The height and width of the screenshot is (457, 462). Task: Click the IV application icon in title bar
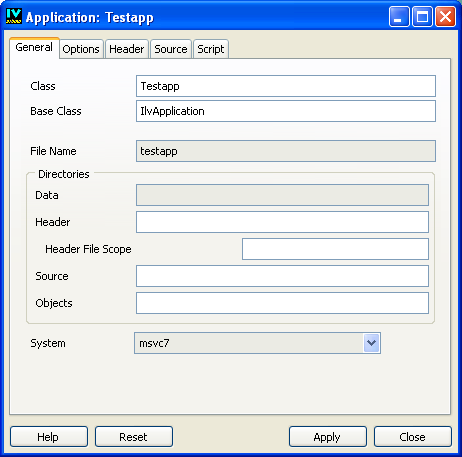click(14, 16)
